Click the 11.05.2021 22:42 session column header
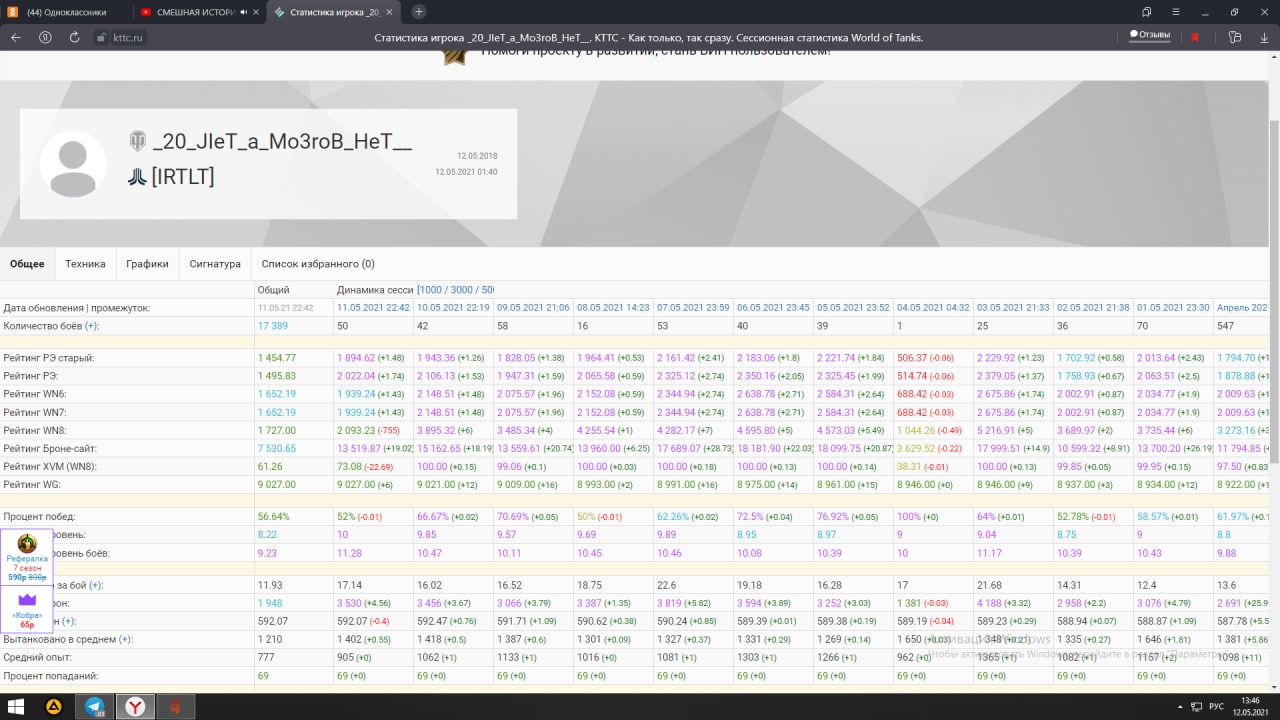 click(373, 308)
